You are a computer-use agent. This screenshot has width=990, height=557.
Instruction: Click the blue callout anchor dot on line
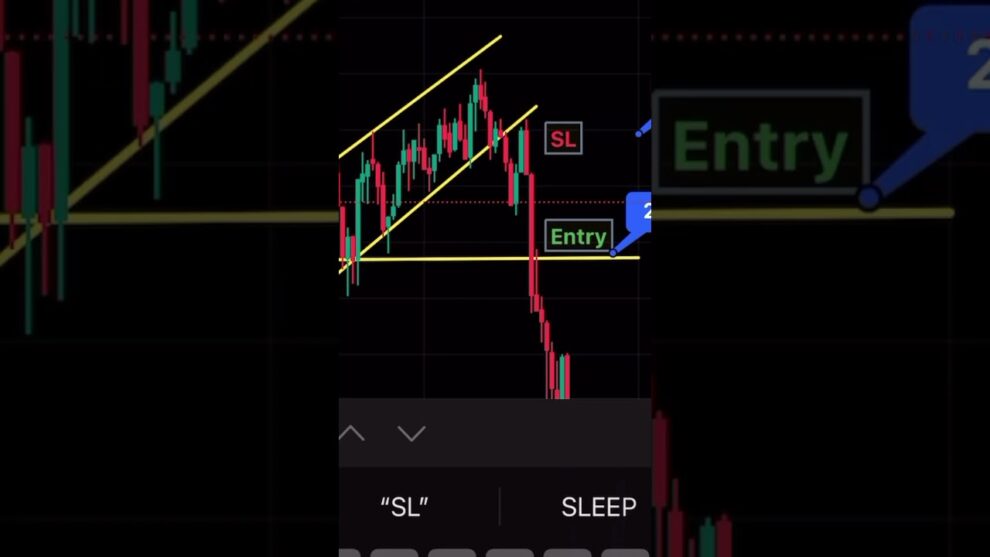(x=613, y=253)
